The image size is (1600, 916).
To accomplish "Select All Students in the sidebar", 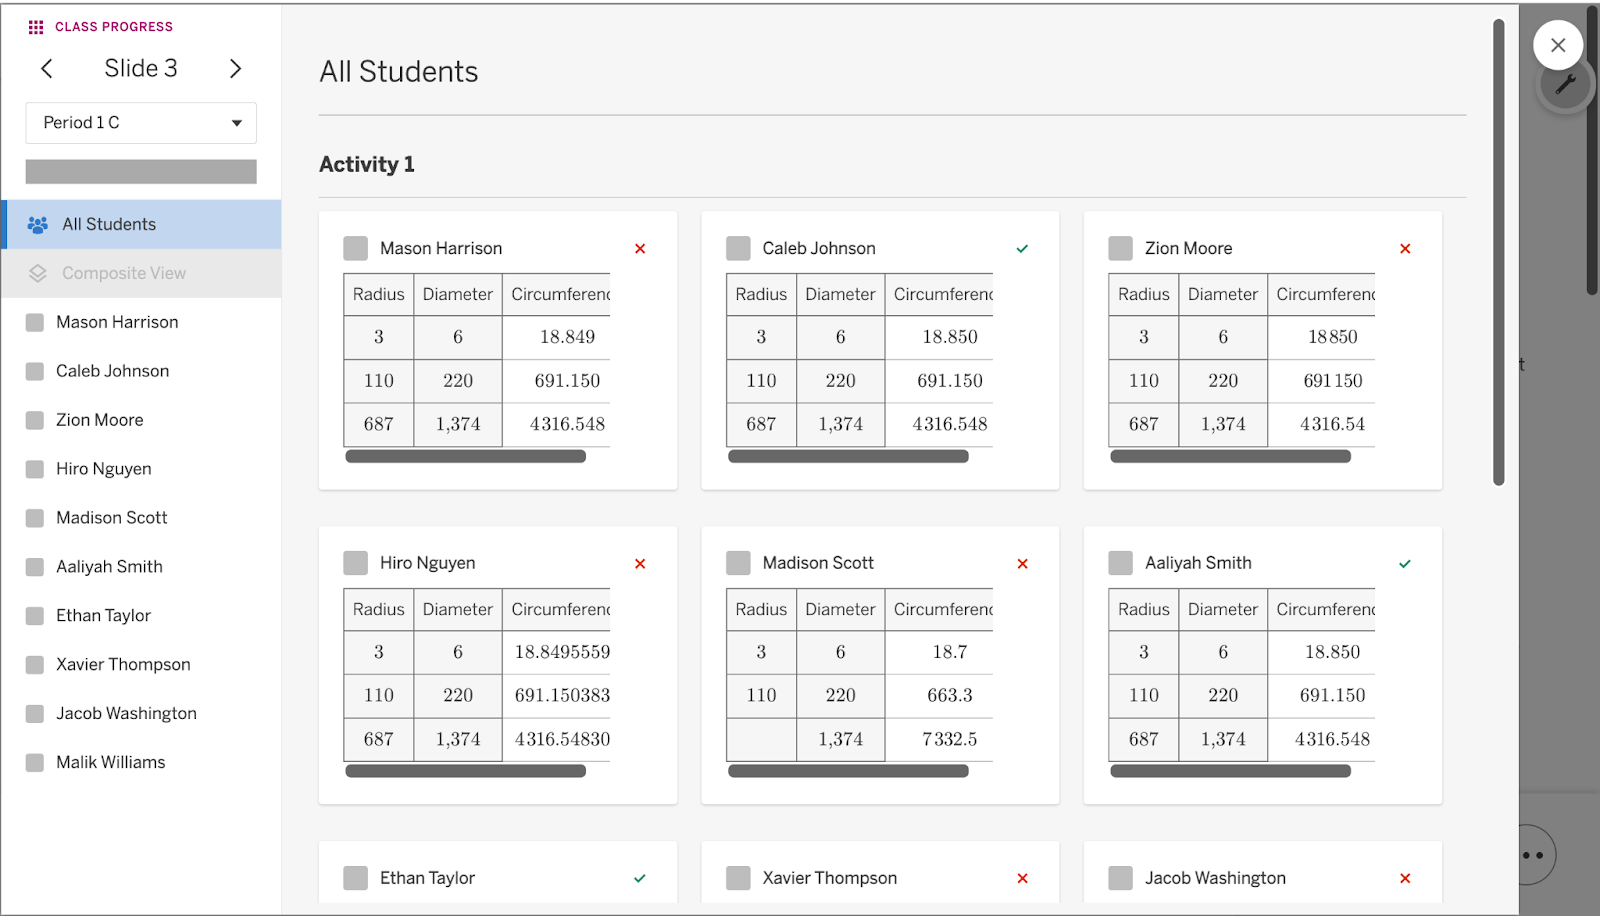I will 109,225.
